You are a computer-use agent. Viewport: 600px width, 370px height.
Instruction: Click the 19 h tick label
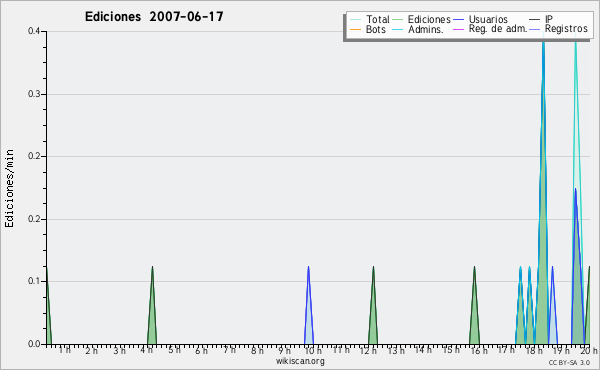[x=561, y=350]
